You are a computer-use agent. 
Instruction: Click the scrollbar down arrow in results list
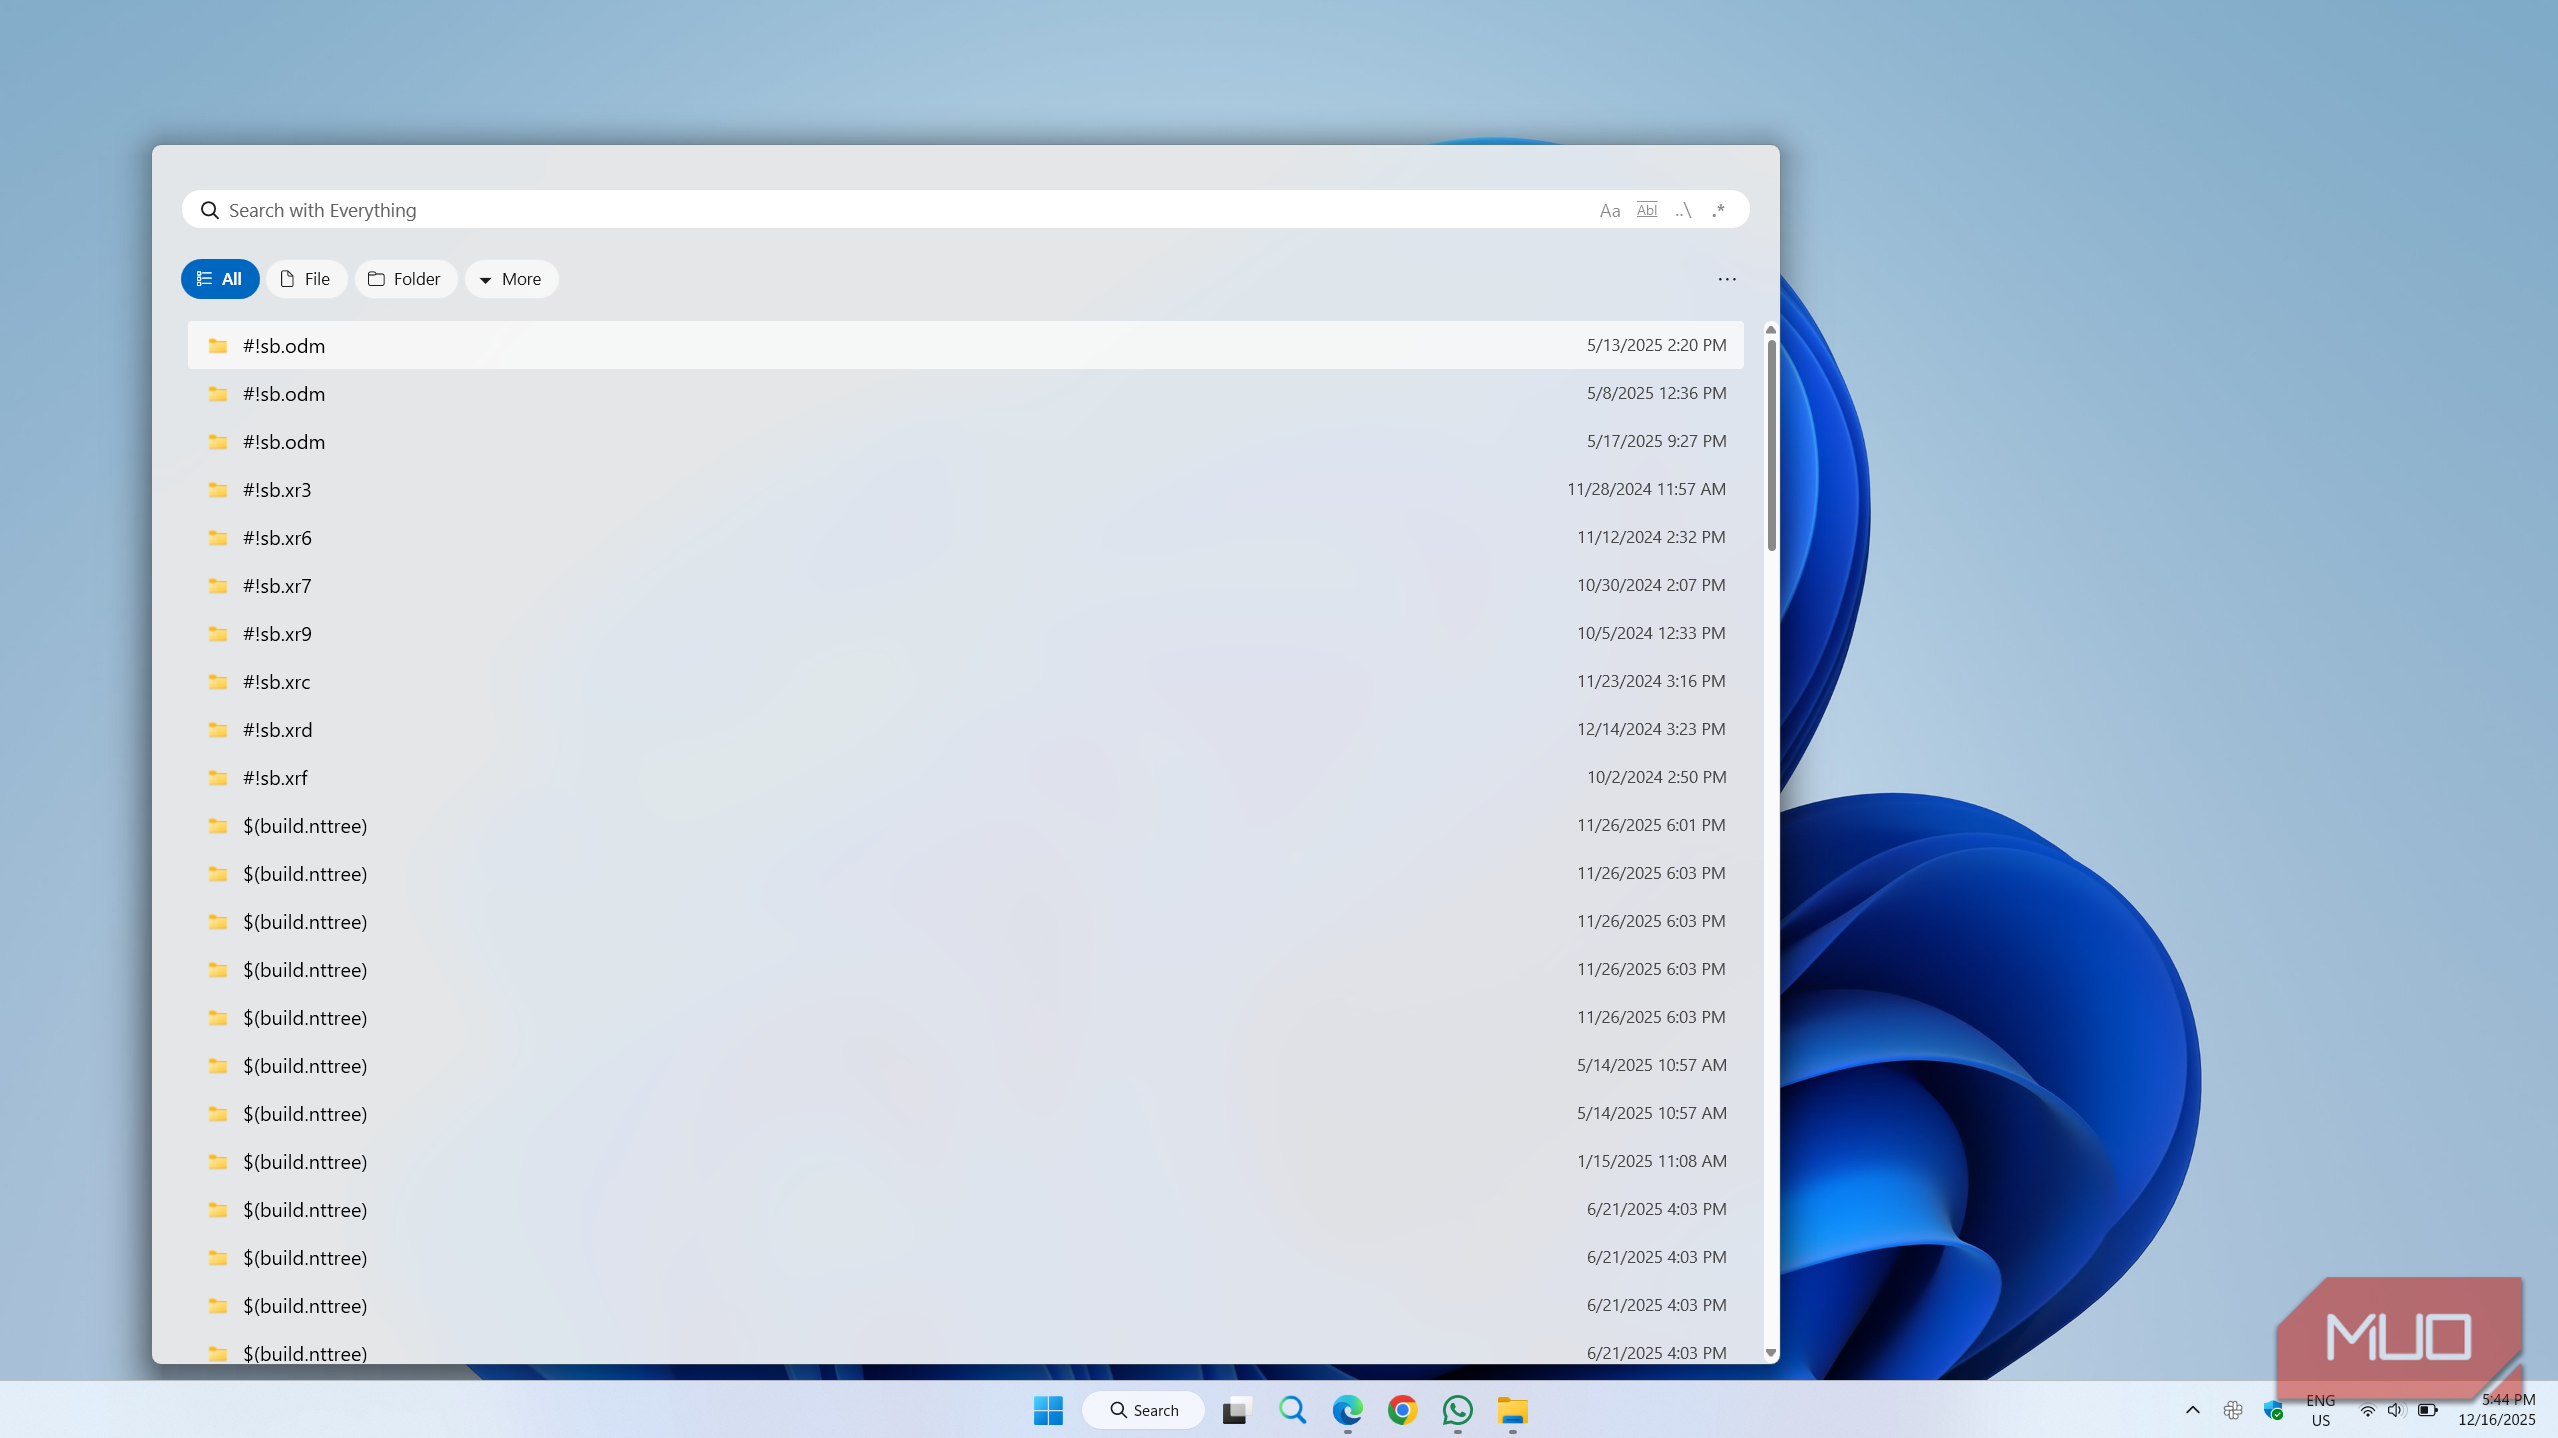pos(1770,1352)
